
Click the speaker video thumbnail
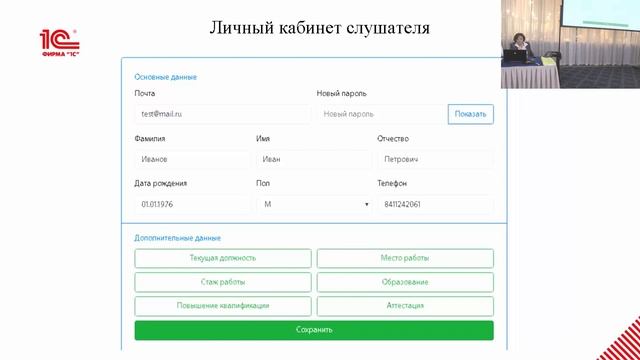(x=571, y=44)
